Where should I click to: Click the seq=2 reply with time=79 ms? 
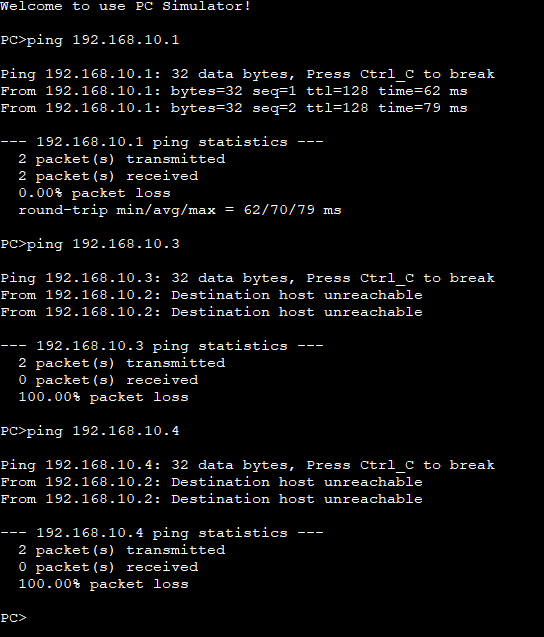tap(234, 108)
